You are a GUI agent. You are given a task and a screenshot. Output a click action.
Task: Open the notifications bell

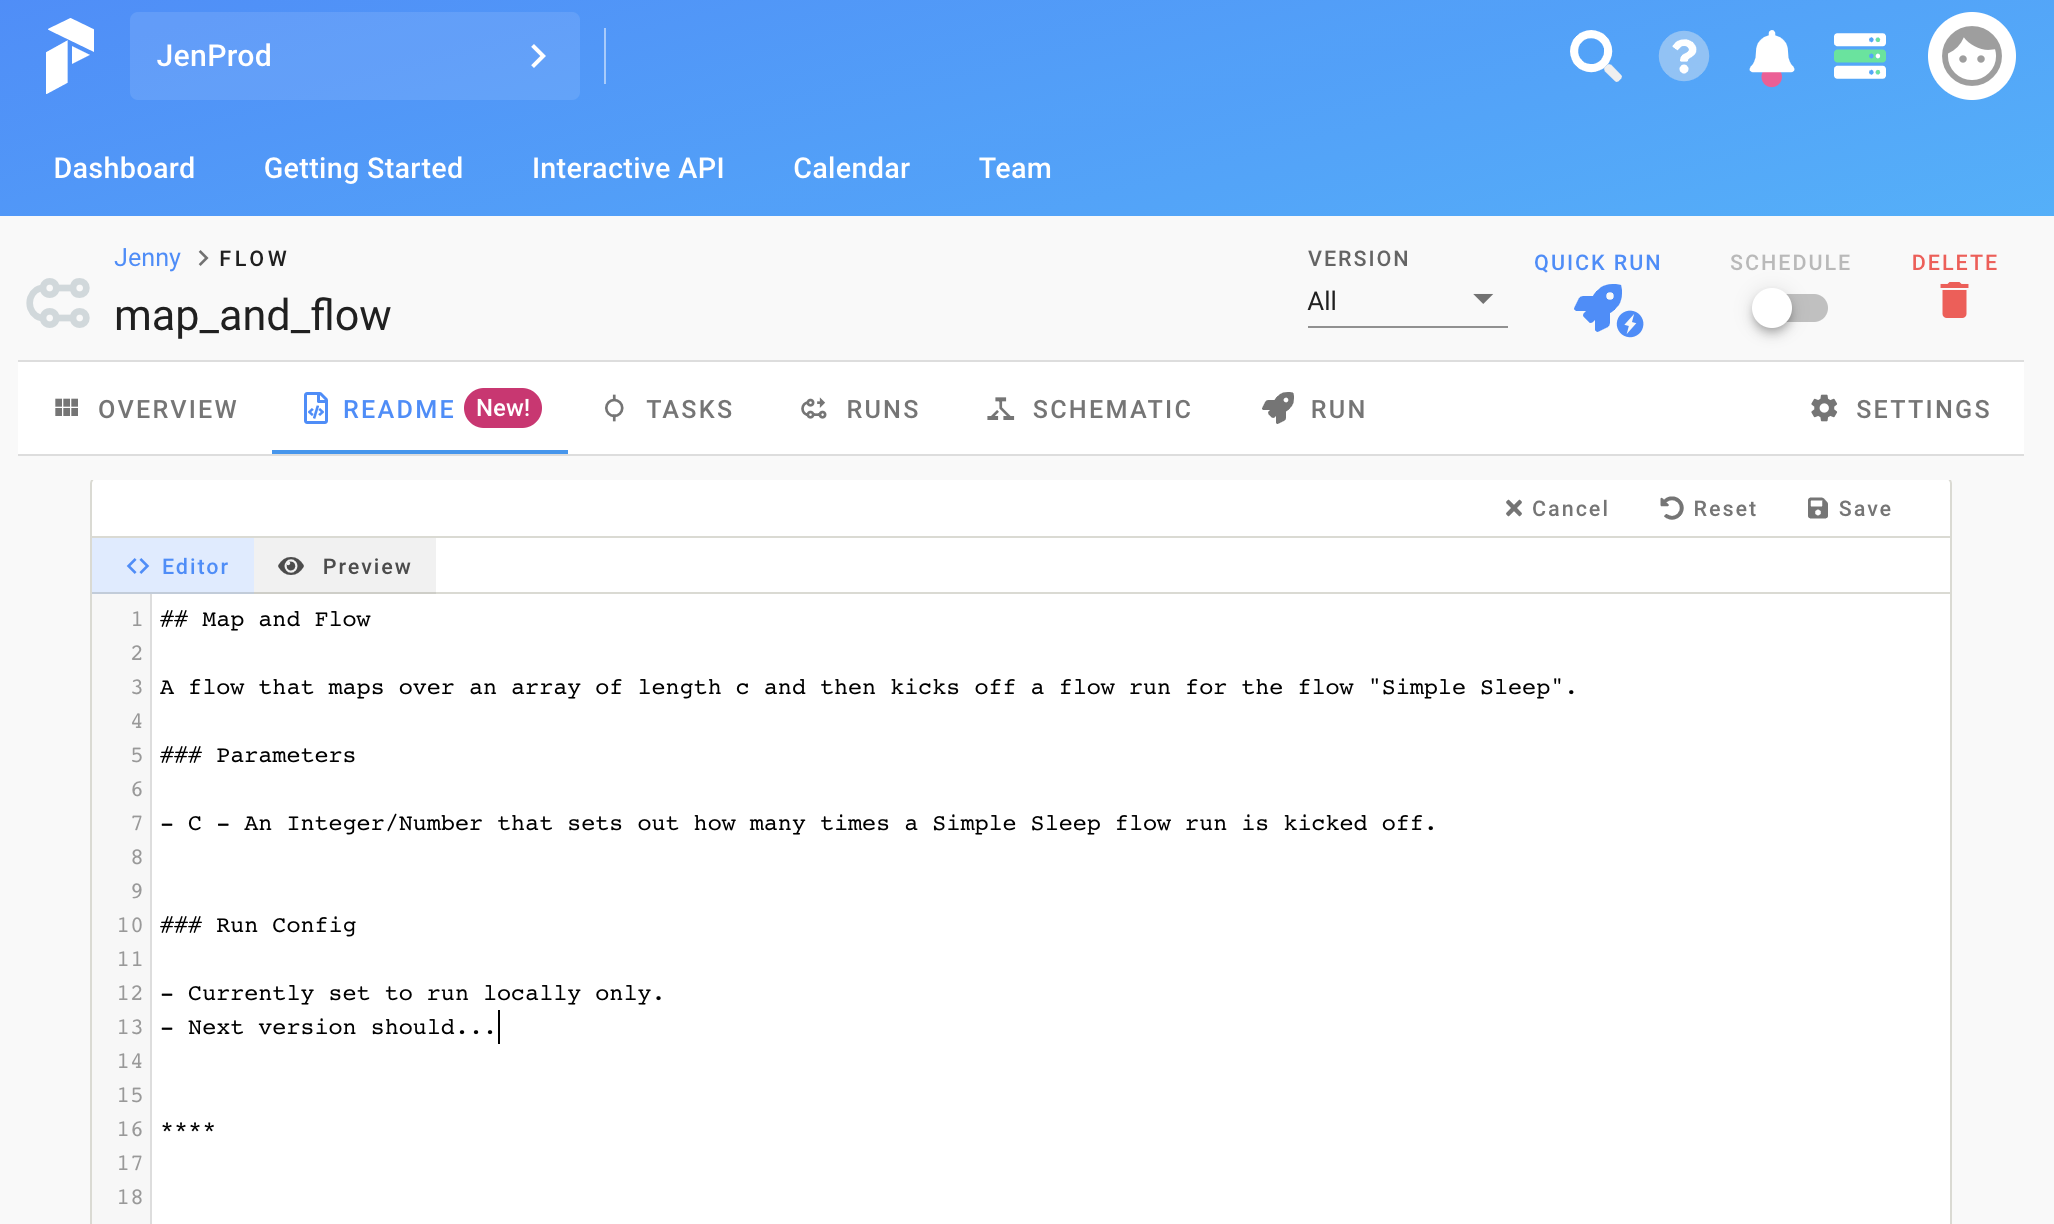coord(1771,56)
